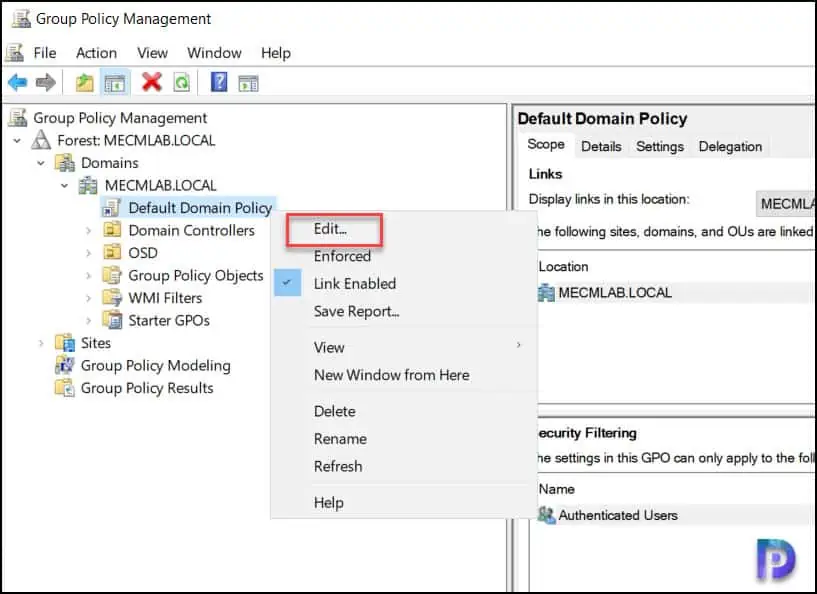Click the Group Policy Modeling icon

pyautogui.click(x=65, y=365)
